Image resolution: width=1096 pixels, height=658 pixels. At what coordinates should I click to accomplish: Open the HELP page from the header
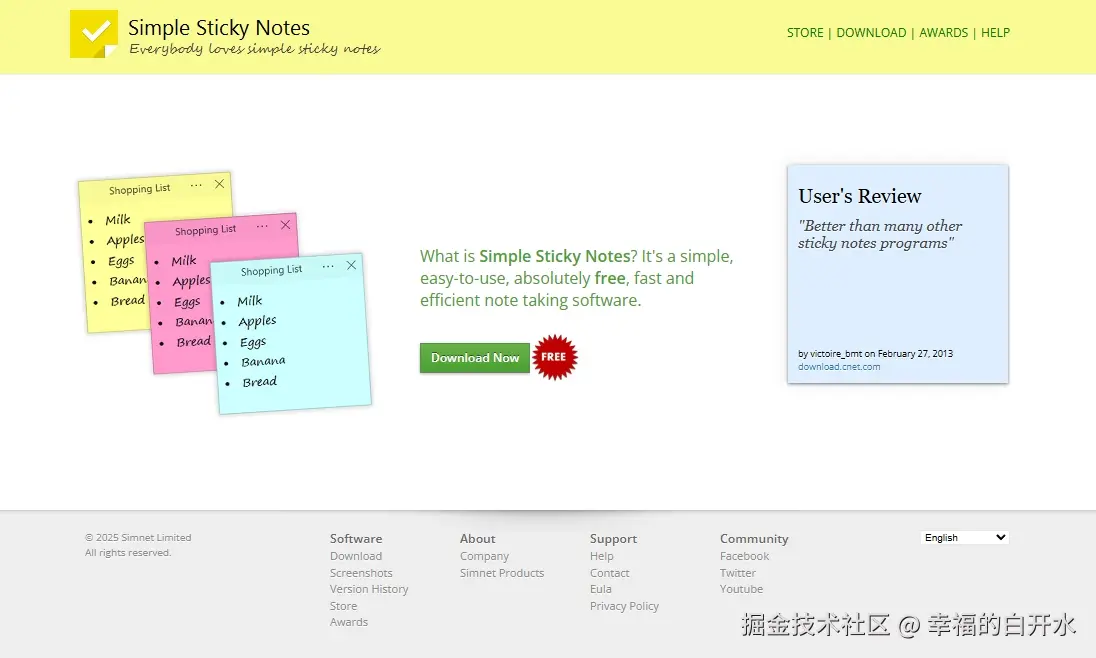[995, 32]
